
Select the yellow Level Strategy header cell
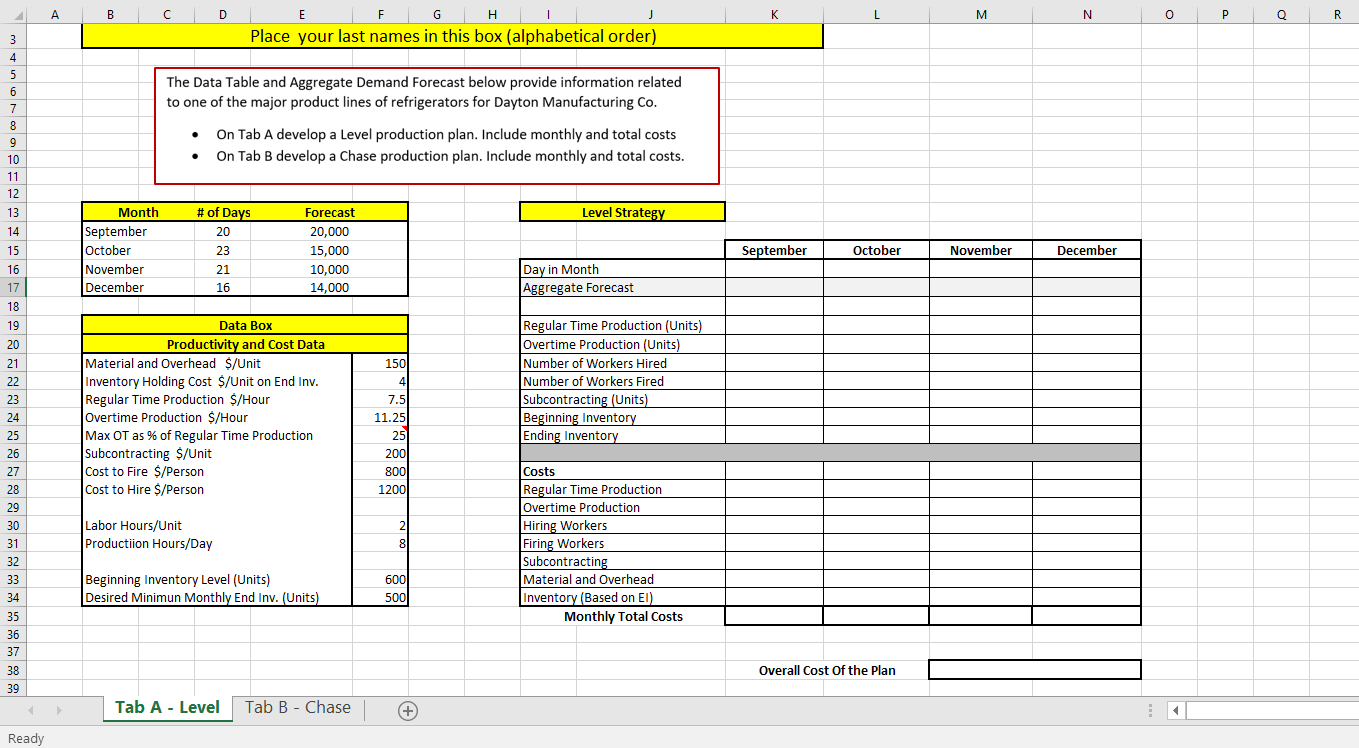click(x=622, y=212)
